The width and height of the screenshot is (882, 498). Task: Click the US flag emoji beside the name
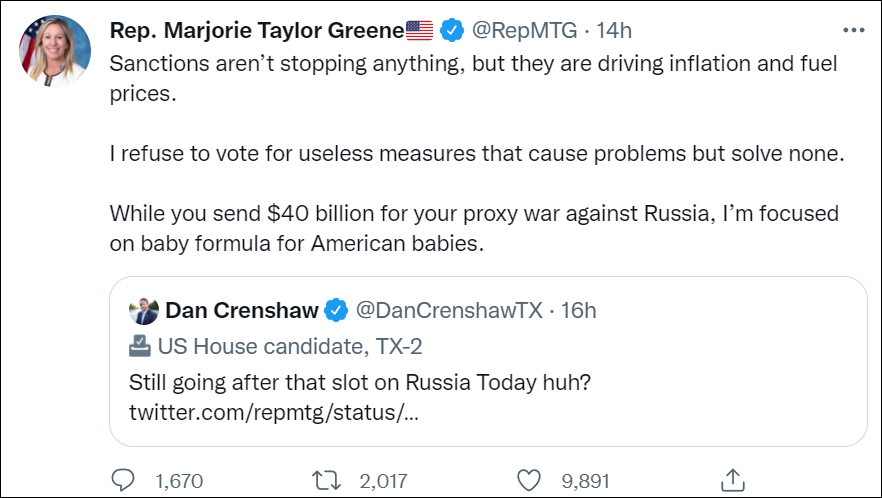coord(420,31)
